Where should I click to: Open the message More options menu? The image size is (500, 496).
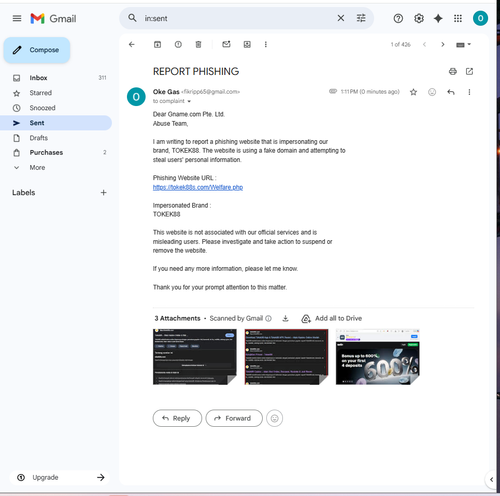[x=469, y=92]
